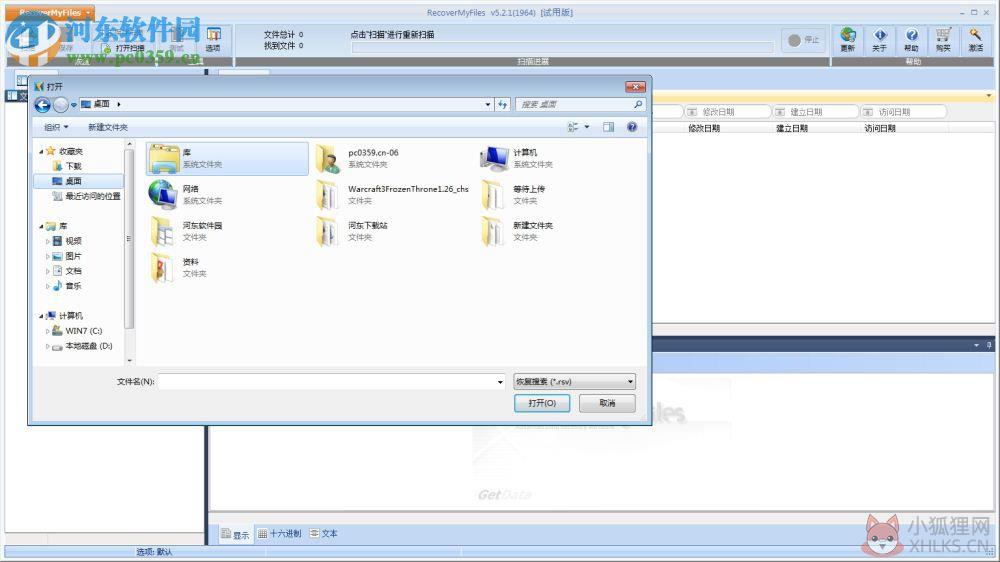Open the 选项 options icon in the ribbon
1000x562 pixels.
click(x=213, y=40)
